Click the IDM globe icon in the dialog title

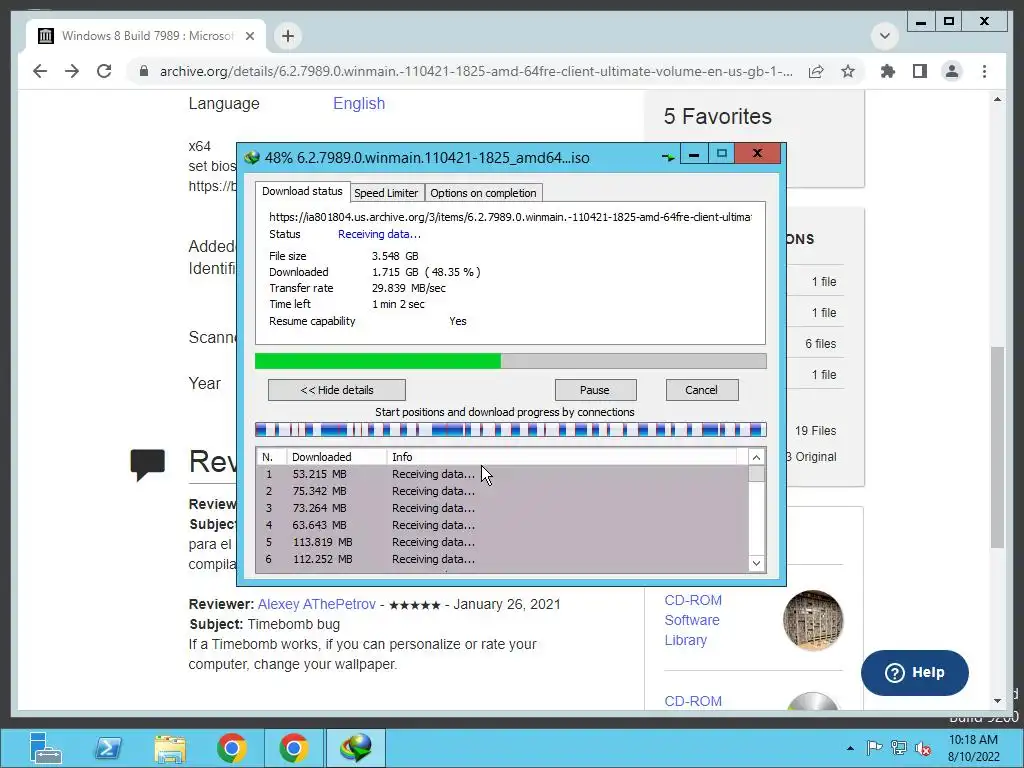252,157
